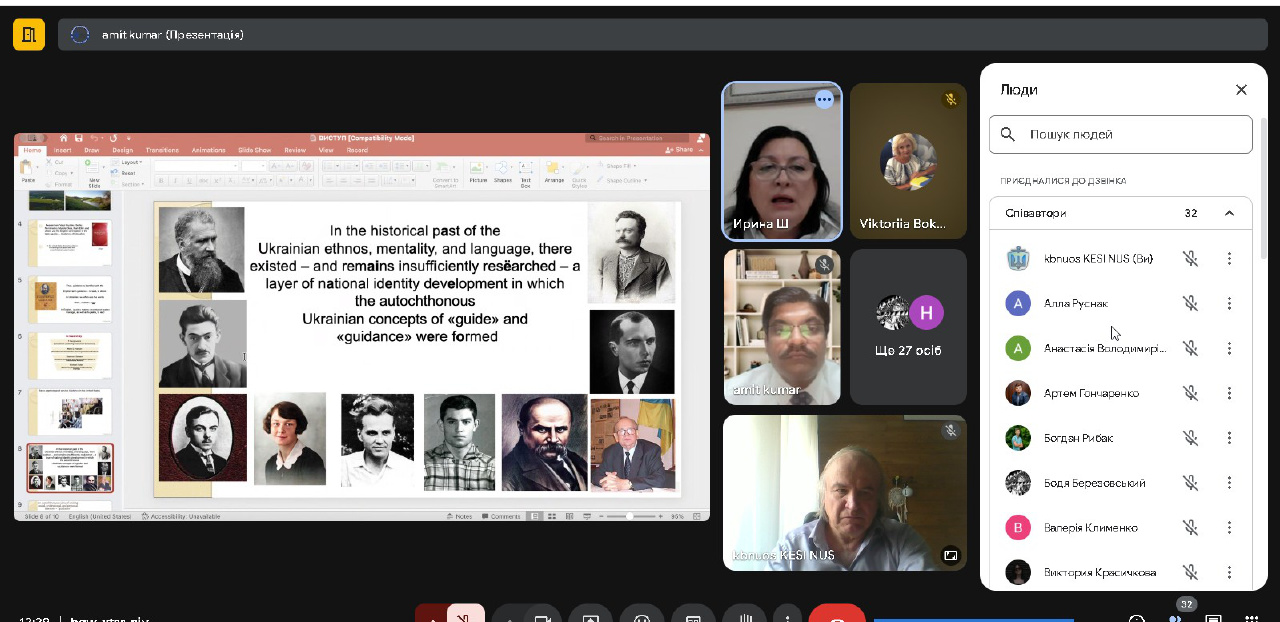
Task: Toggle Анастасія Володимирівна's microphone icon
Action: pos(1190,349)
